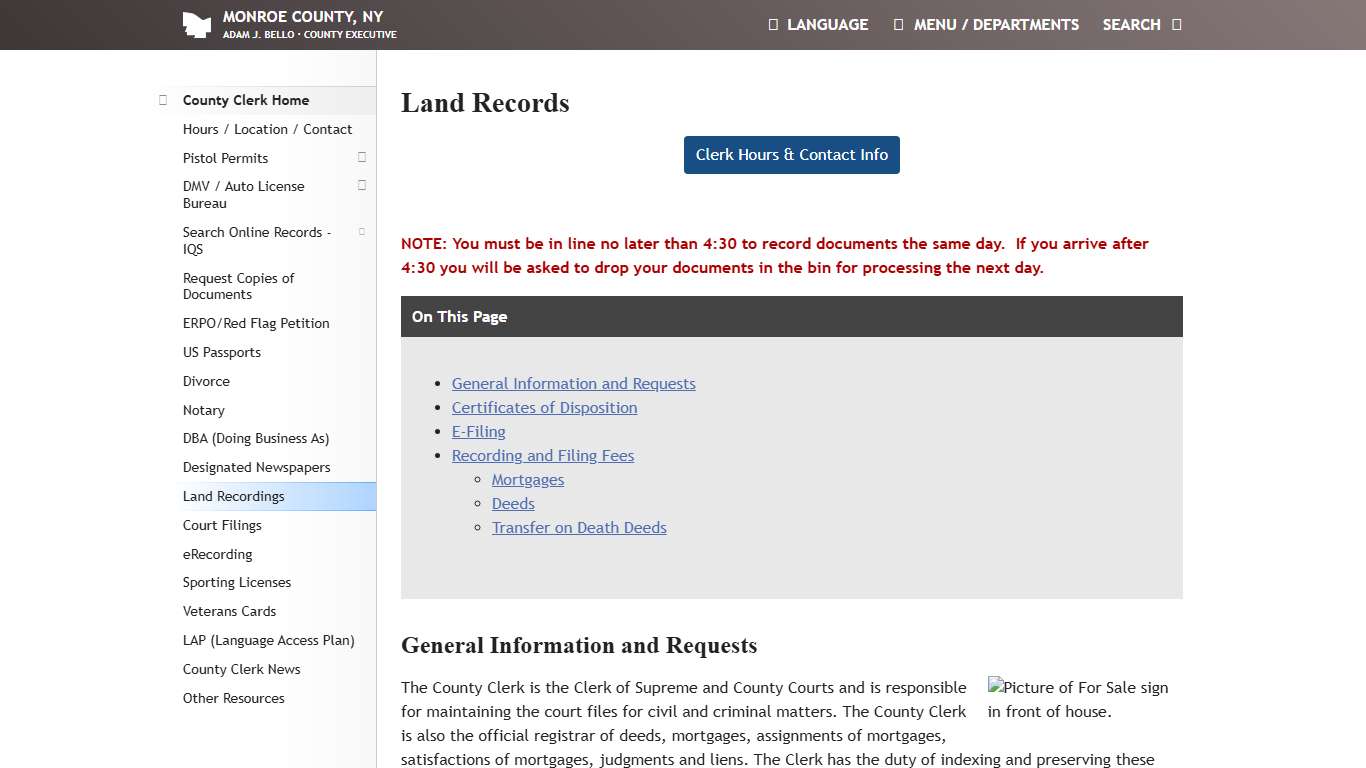Open the E-Filing link
The height and width of the screenshot is (768, 1366).
point(478,431)
